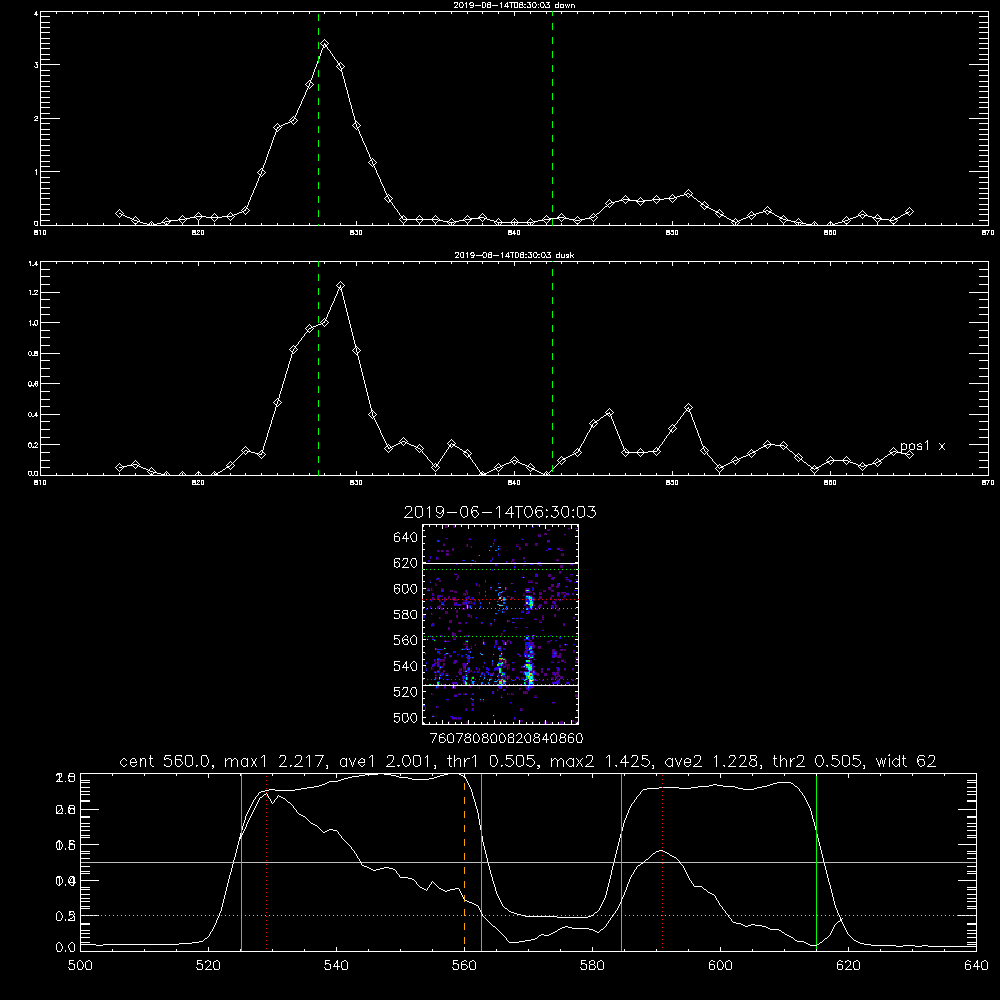Click the dusk plot title text
Viewport: 1000px width, 1000px height.
click(x=514, y=255)
